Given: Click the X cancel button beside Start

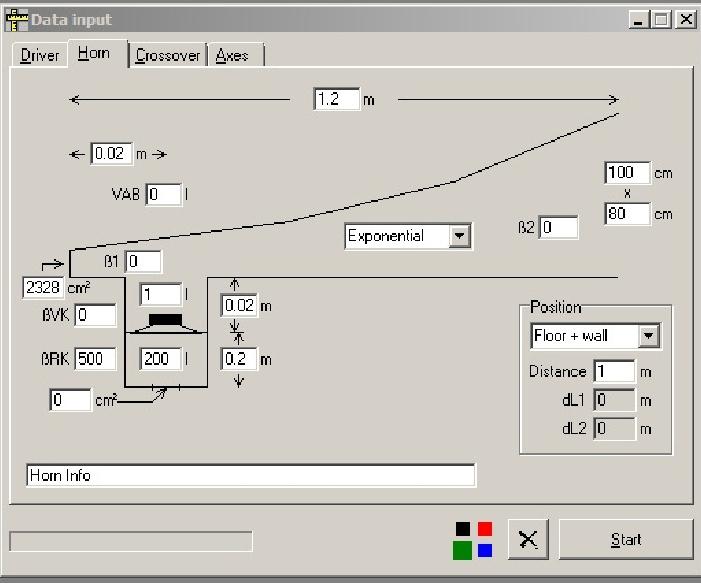Looking at the screenshot, I should [x=528, y=539].
